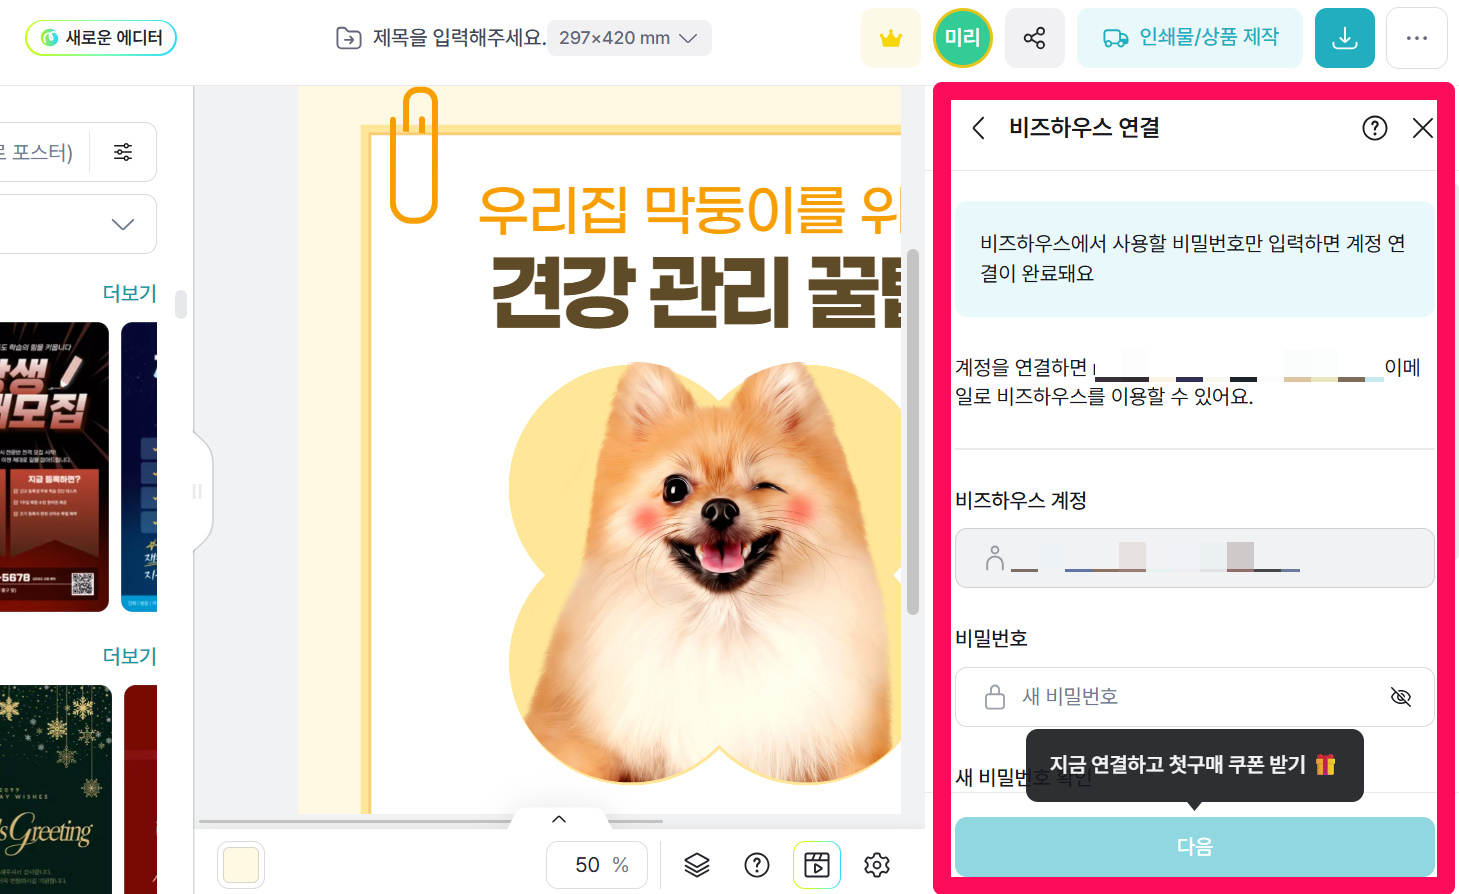Viewport: 1459px width, 894px height.
Task: Open the three-dots more options menu
Action: pos(1416,38)
